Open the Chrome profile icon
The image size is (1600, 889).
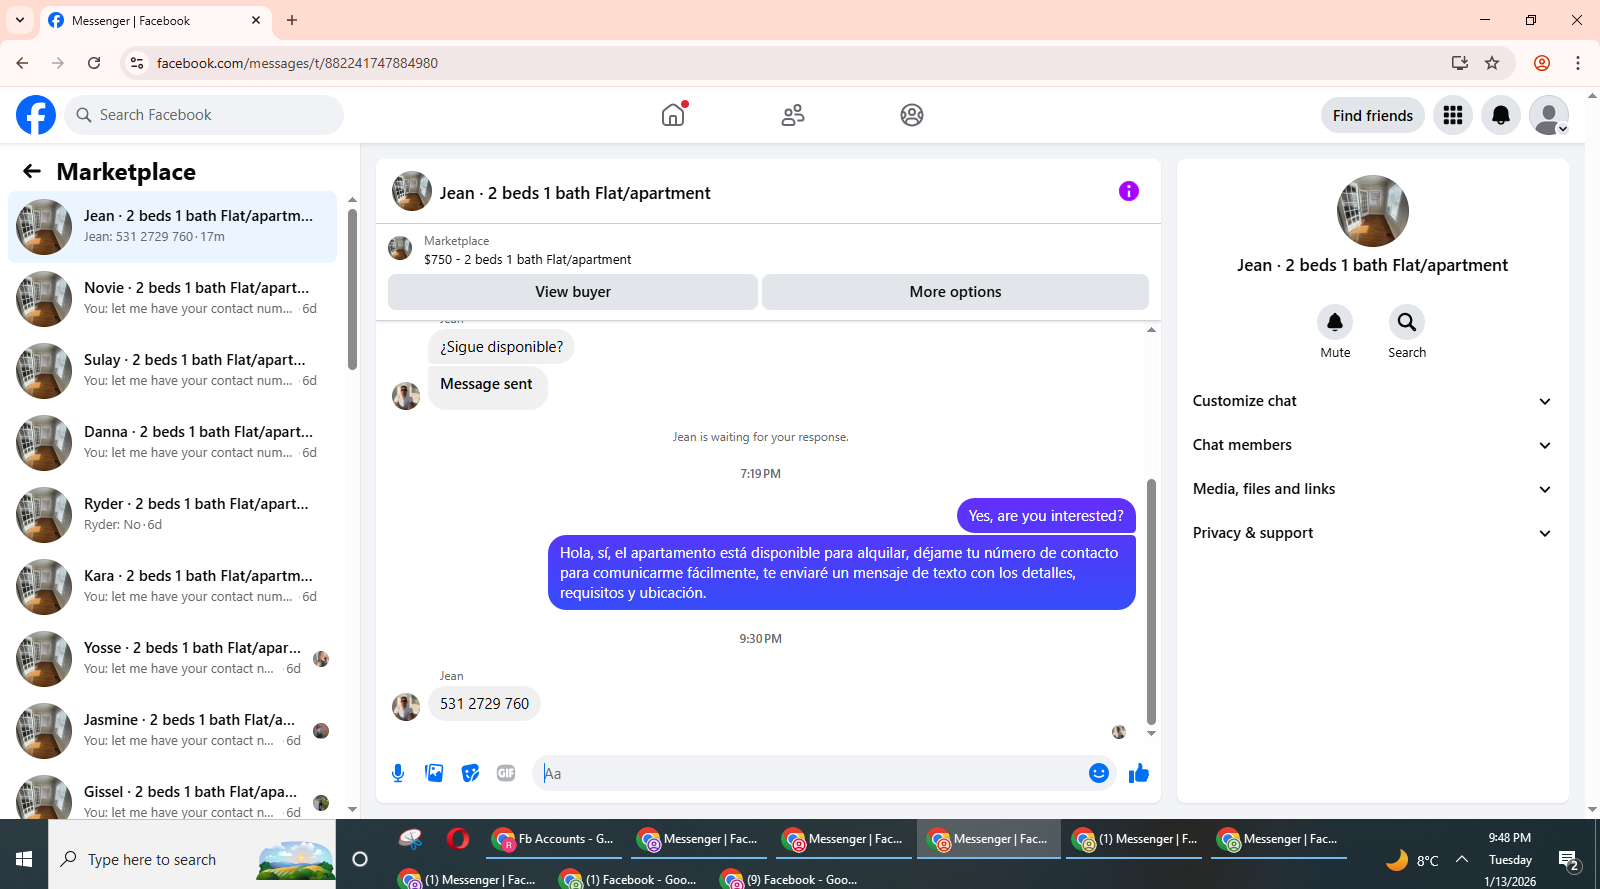point(1542,63)
